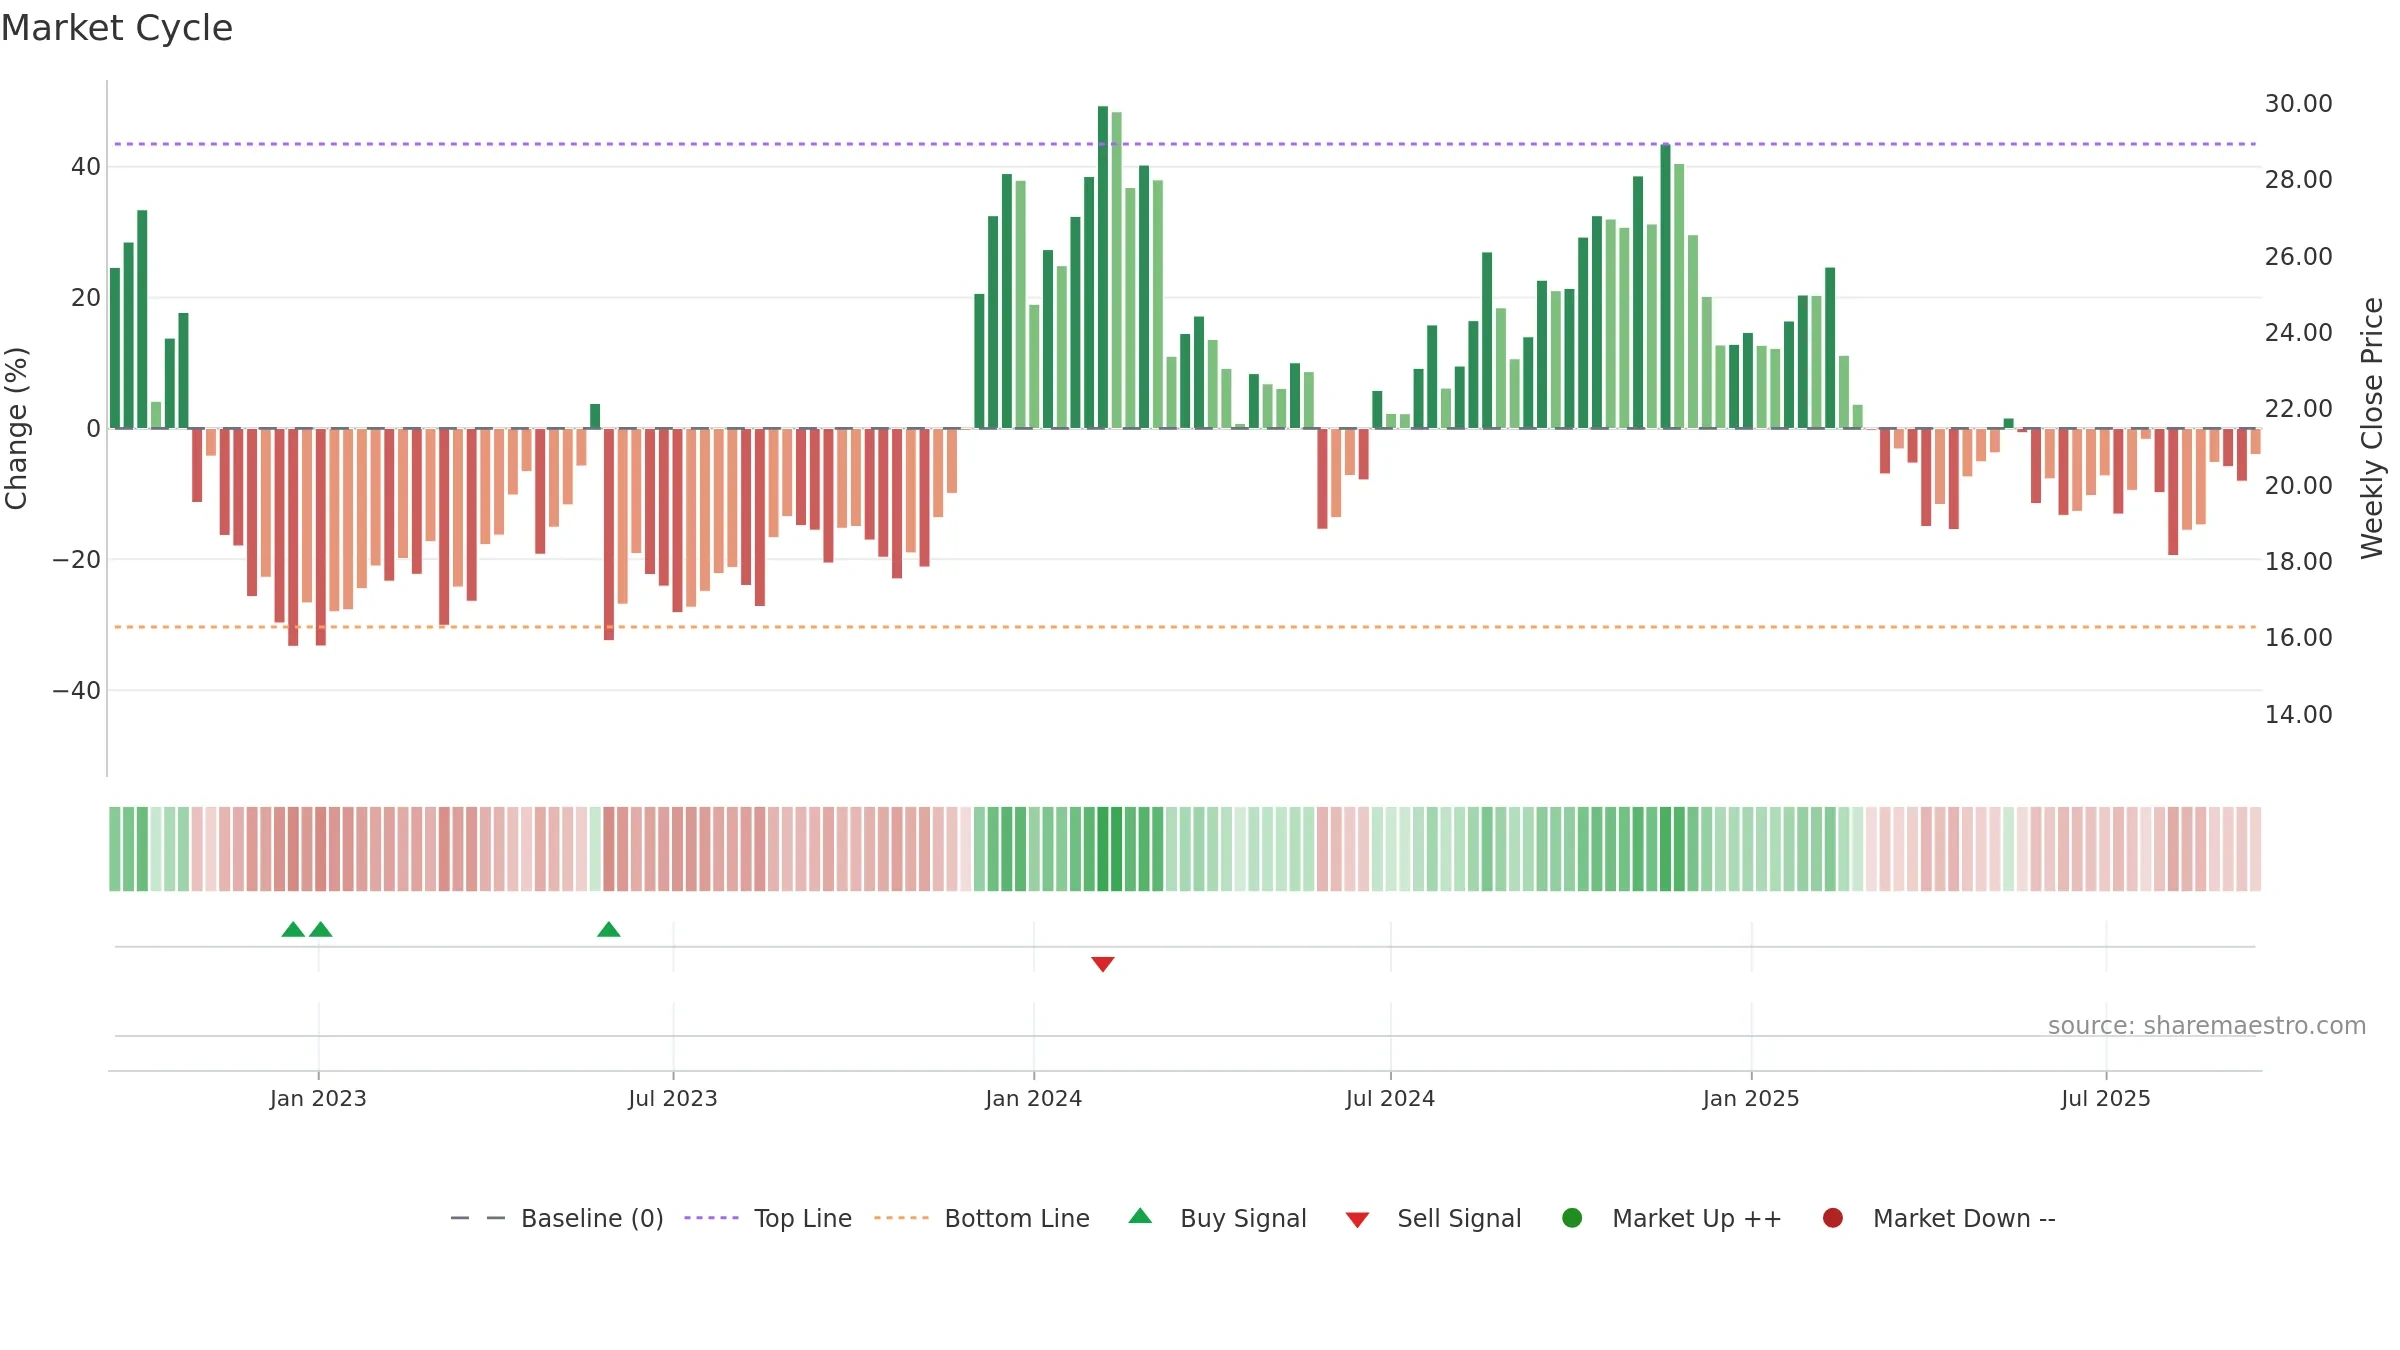Select the leftmost buy signal marker, before Jan 2023
The image size is (2400, 1350).
pos(293,929)
